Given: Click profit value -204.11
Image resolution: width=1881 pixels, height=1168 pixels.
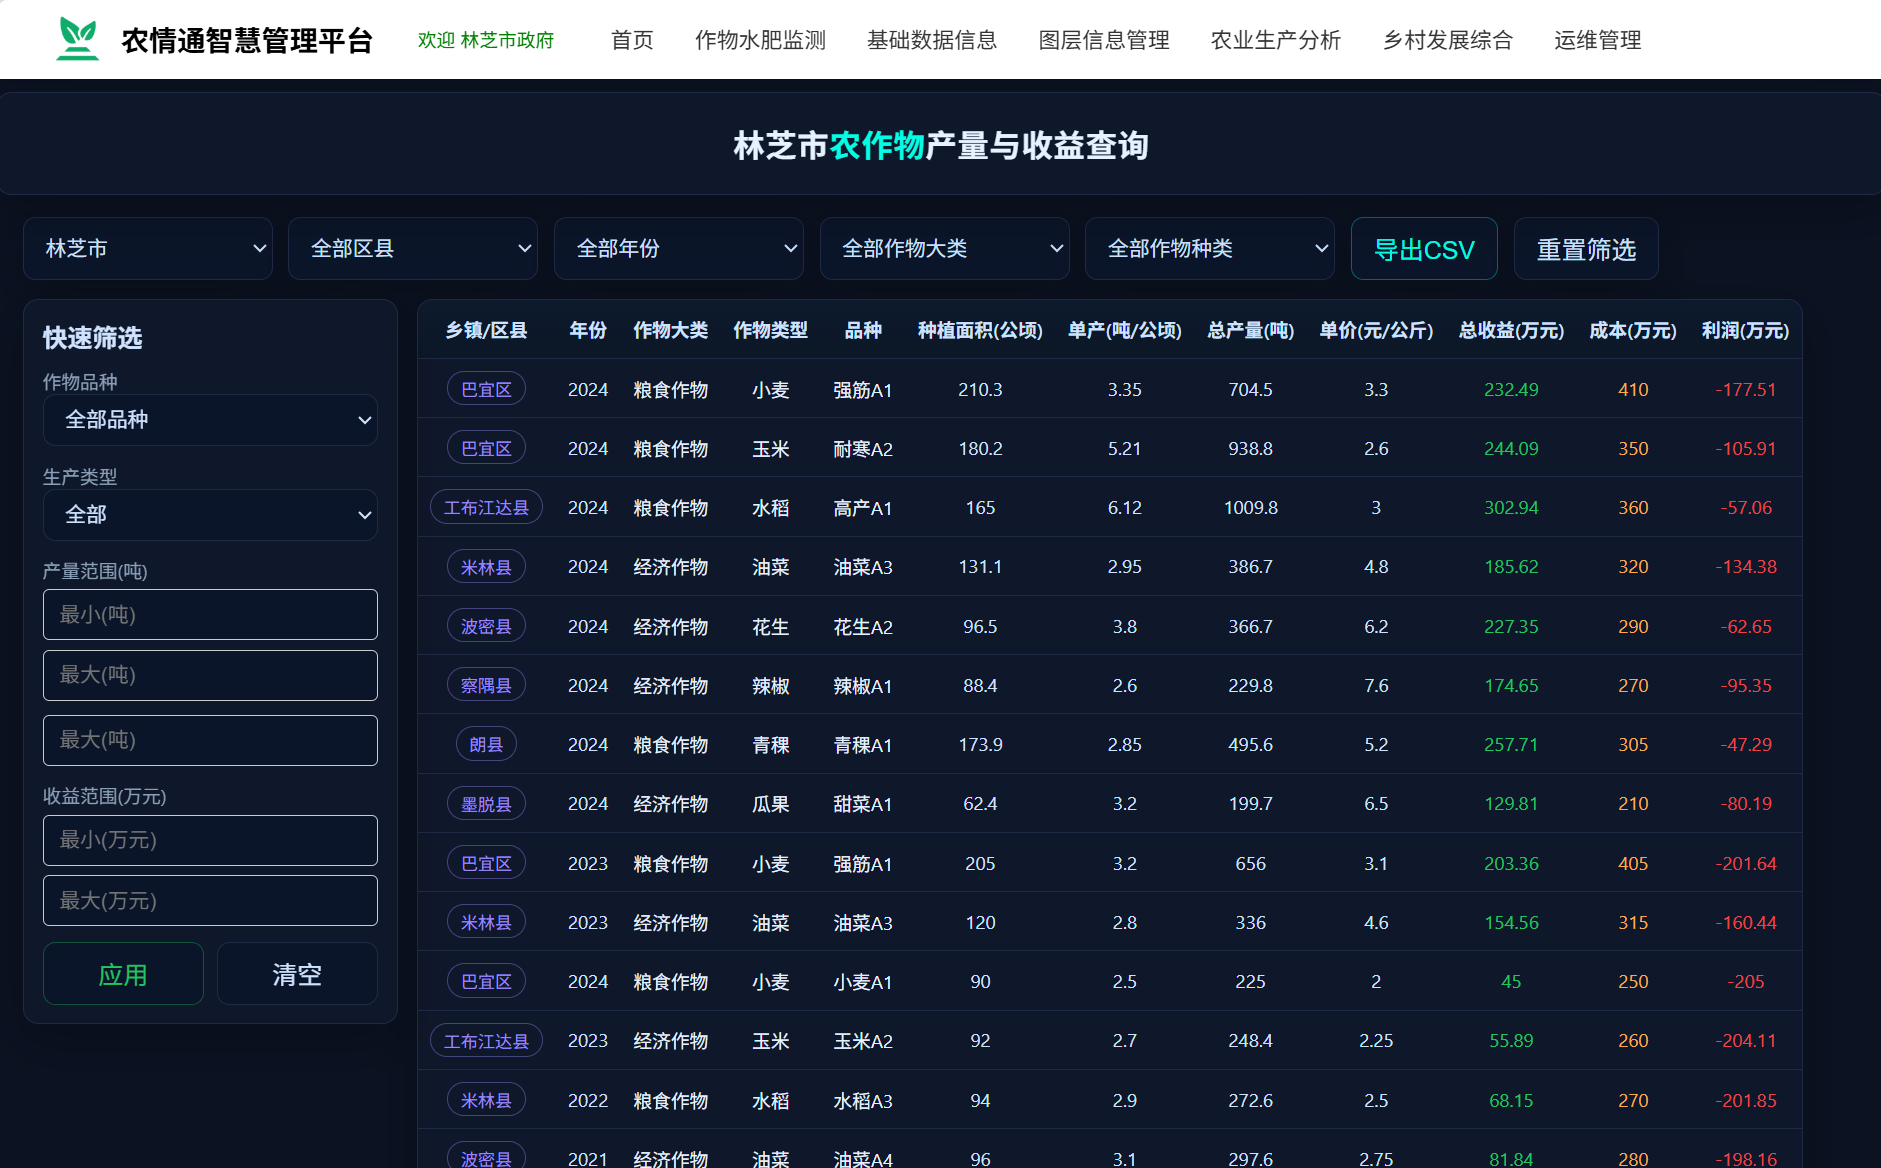Looking at the screenshot, I should coord(1746,1040).
